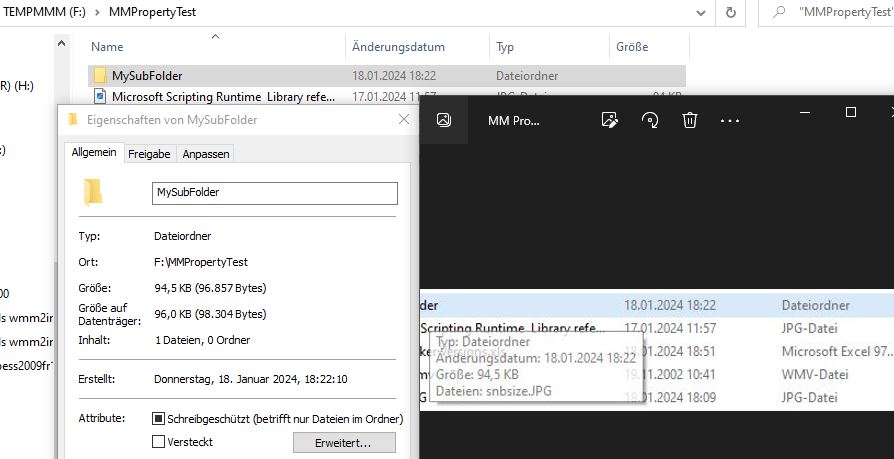Click the MySubFolder folder icon in file list

[100, 75]
